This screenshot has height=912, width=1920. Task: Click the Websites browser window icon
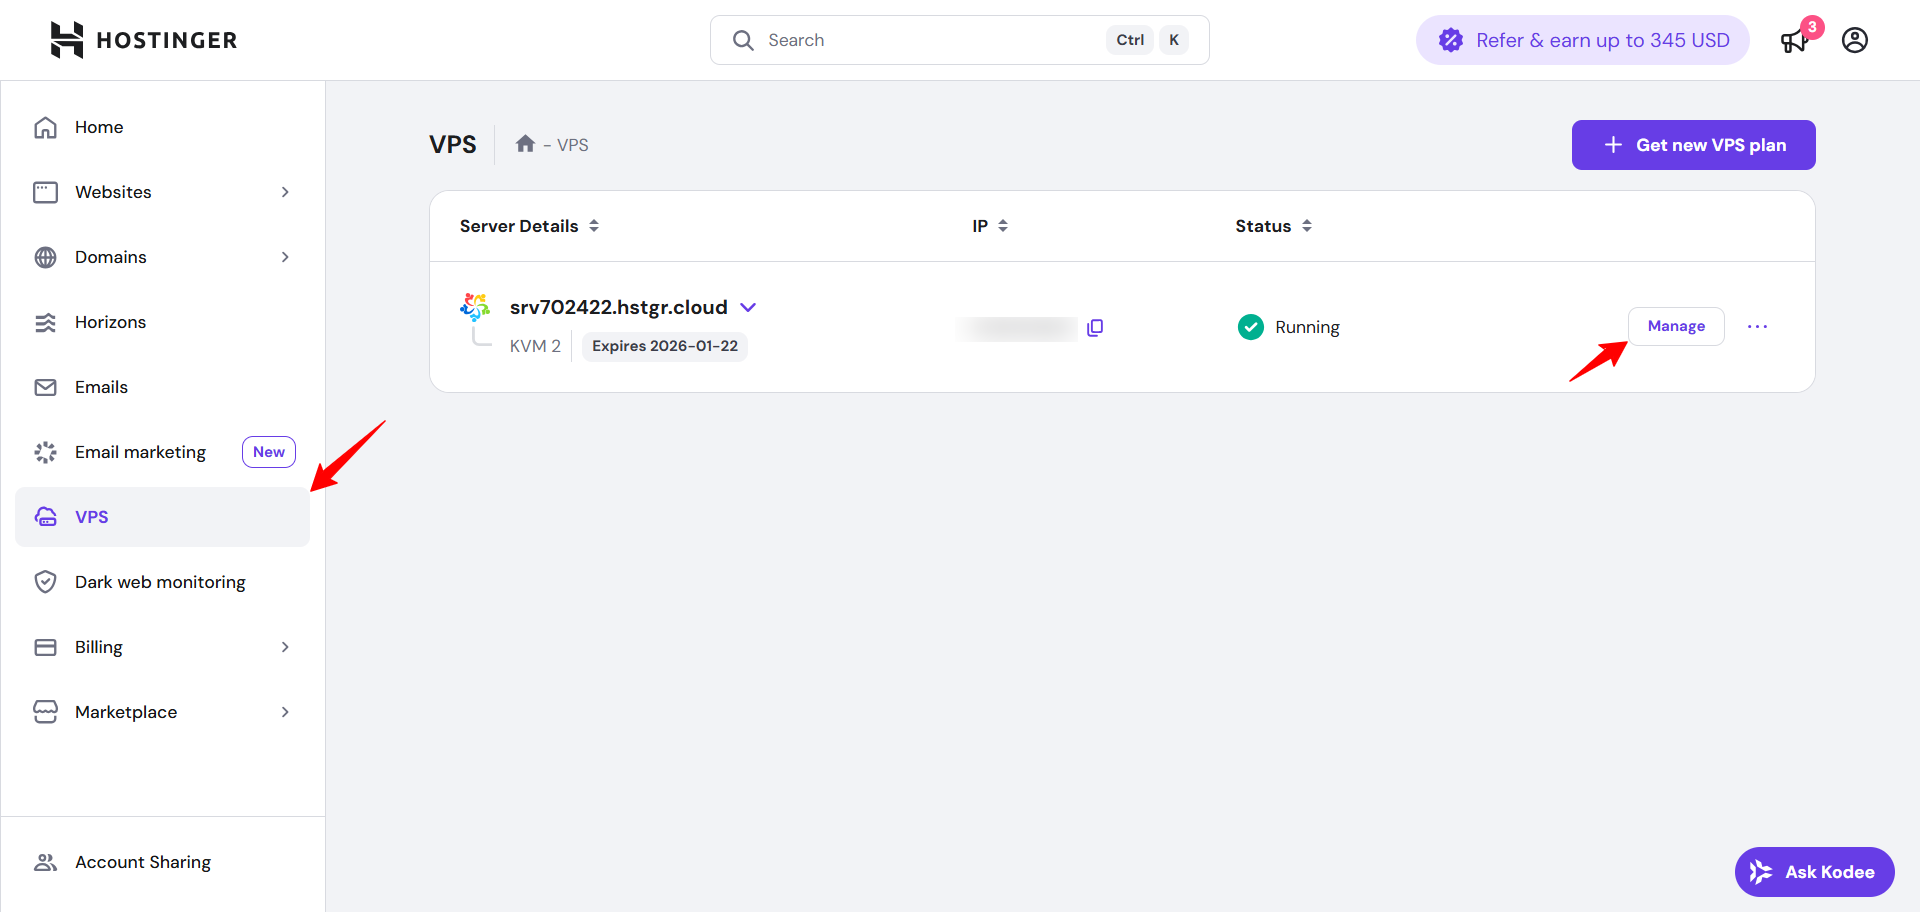click(46, 192)
